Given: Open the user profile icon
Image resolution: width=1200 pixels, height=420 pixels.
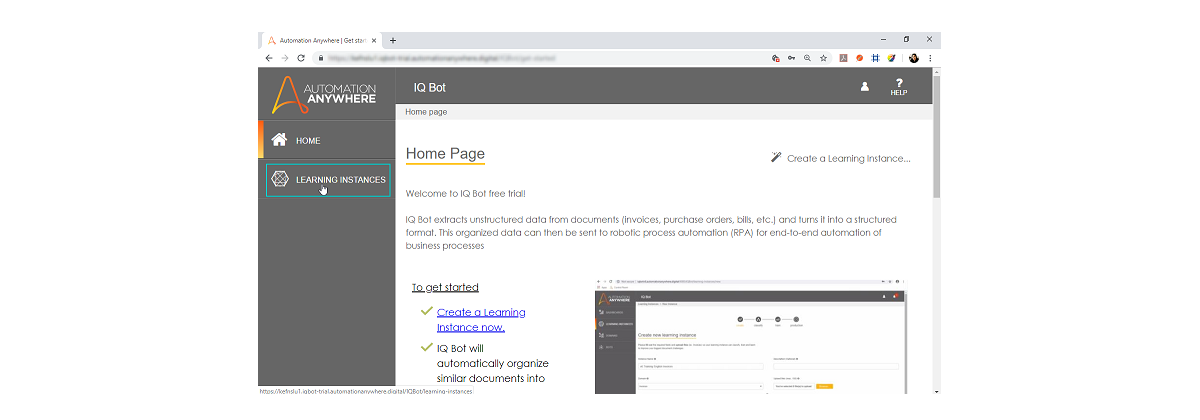Looking at the screenshot, I should point(865,87).
